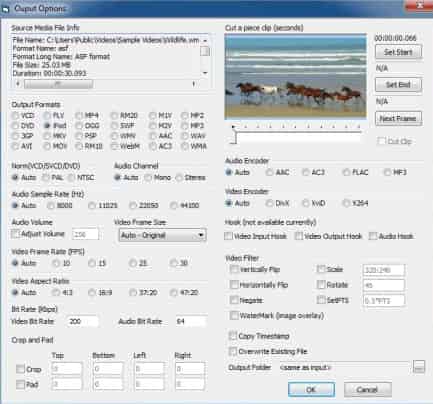The image size is (433, 404).
Task: Toggle Overwrite Existing File checkbox
Action: click(233, 351)
